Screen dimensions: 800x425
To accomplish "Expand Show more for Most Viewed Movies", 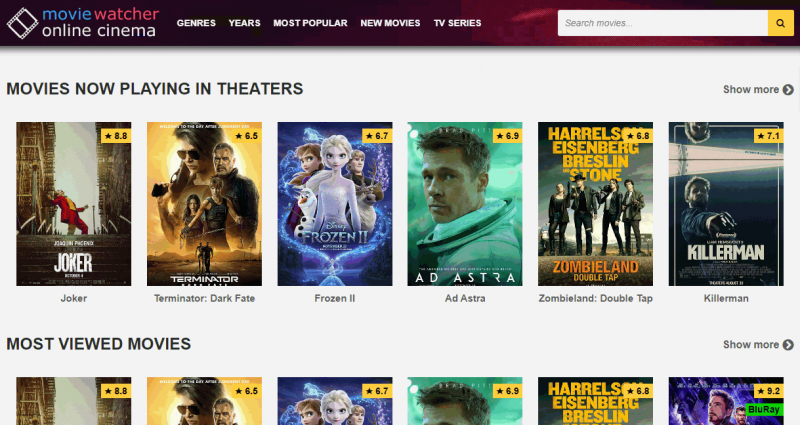I will pos(758,345).
